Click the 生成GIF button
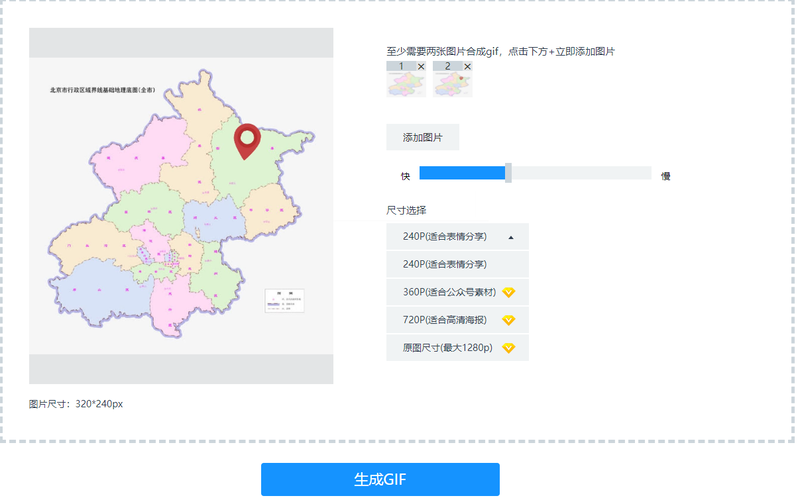The width and height of the screenshot is (800, 500). [x=380, y=479]
